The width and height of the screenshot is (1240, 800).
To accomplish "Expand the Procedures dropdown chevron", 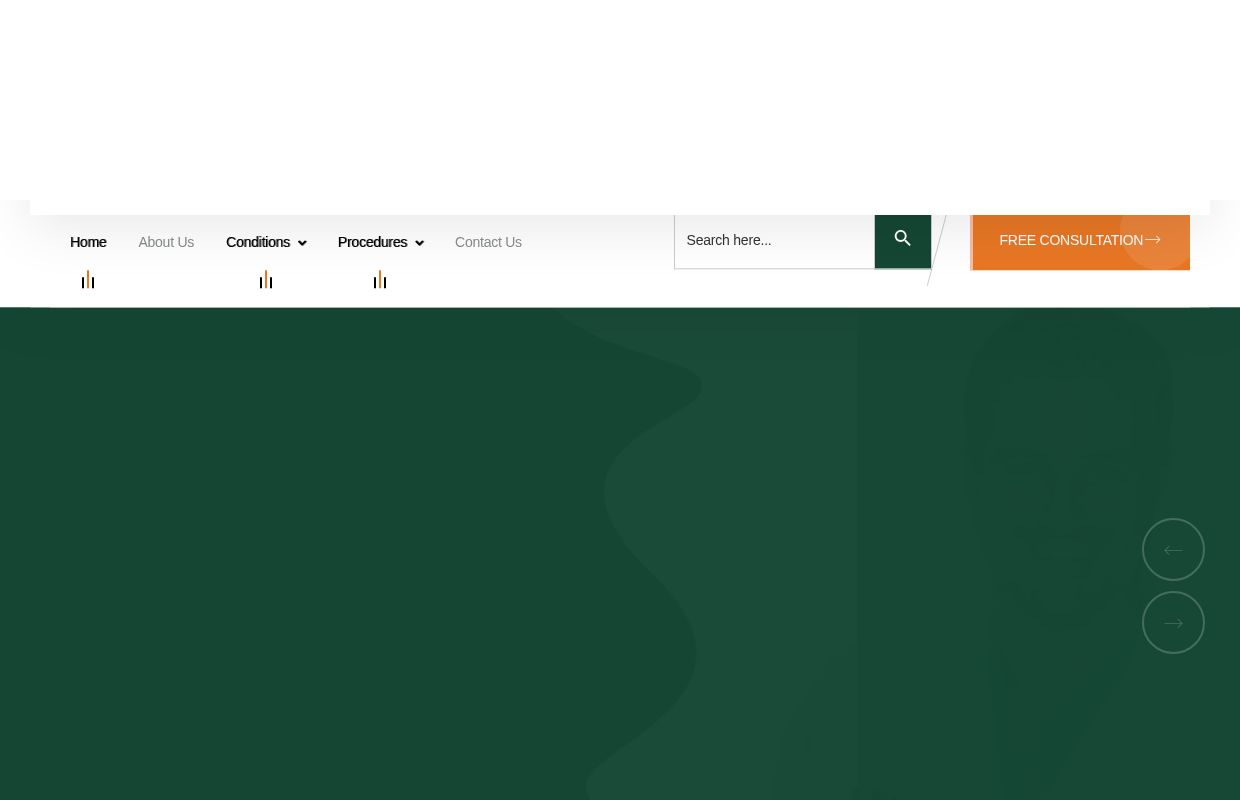I will point(419,243).
